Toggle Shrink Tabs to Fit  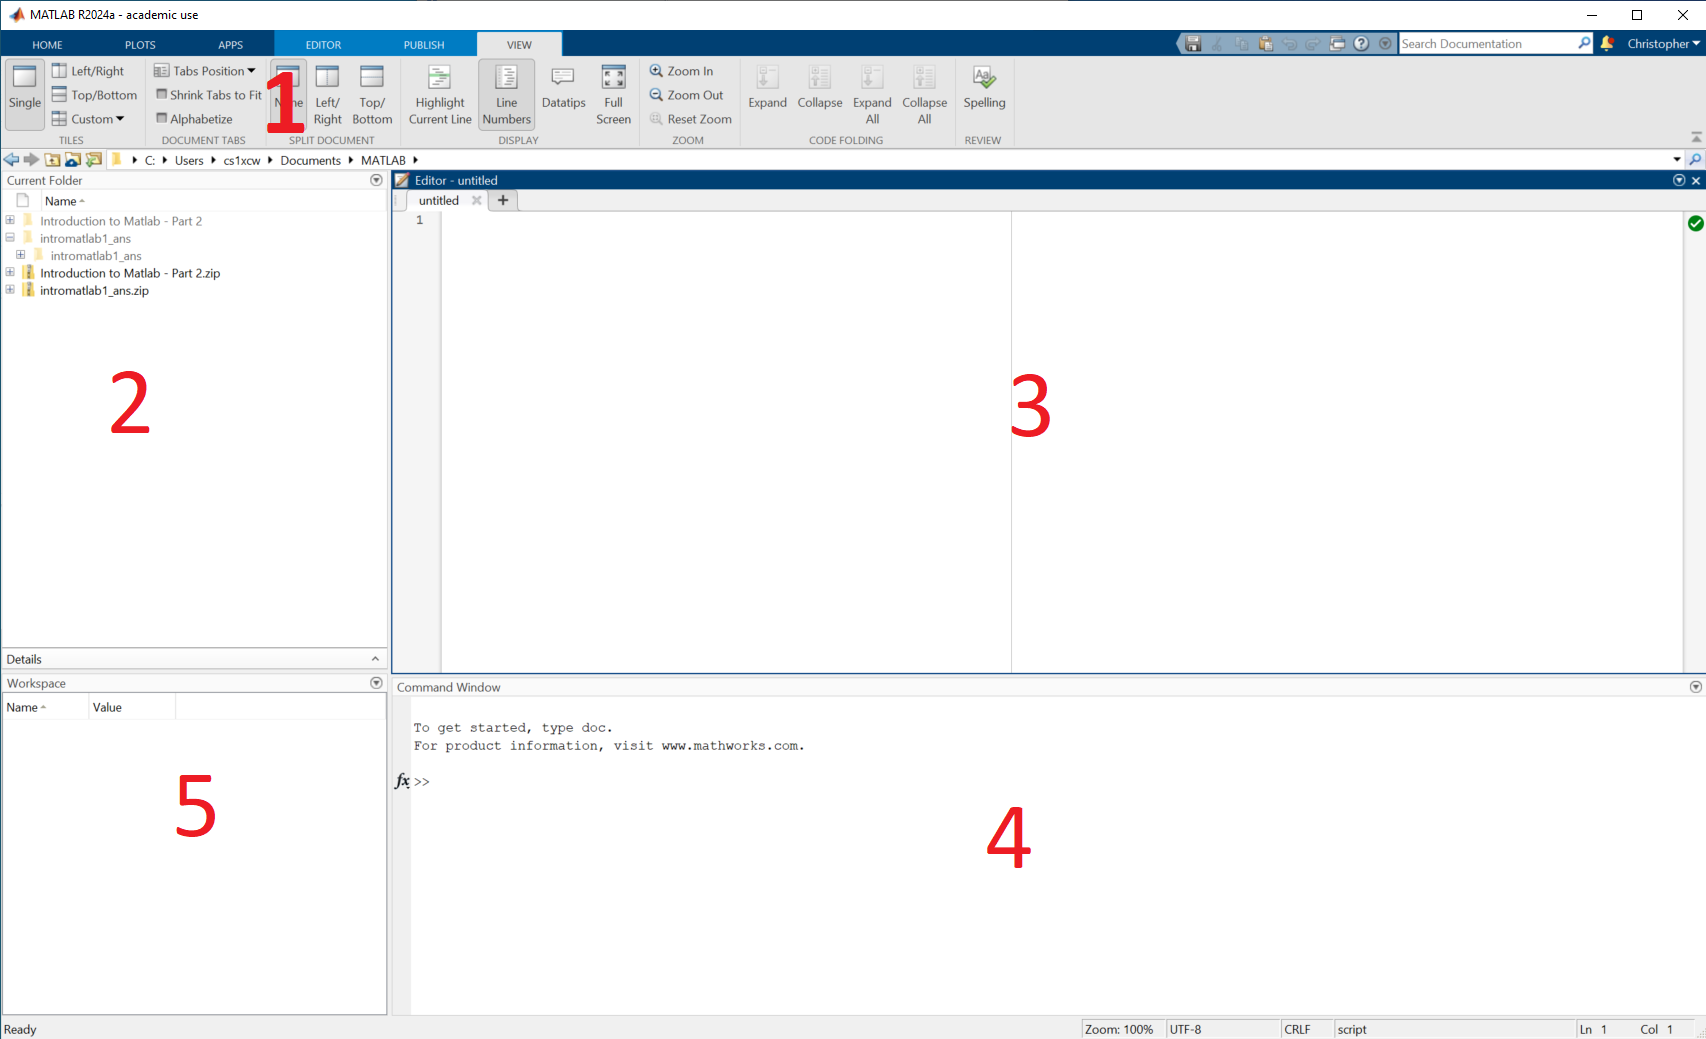(207, 94)
